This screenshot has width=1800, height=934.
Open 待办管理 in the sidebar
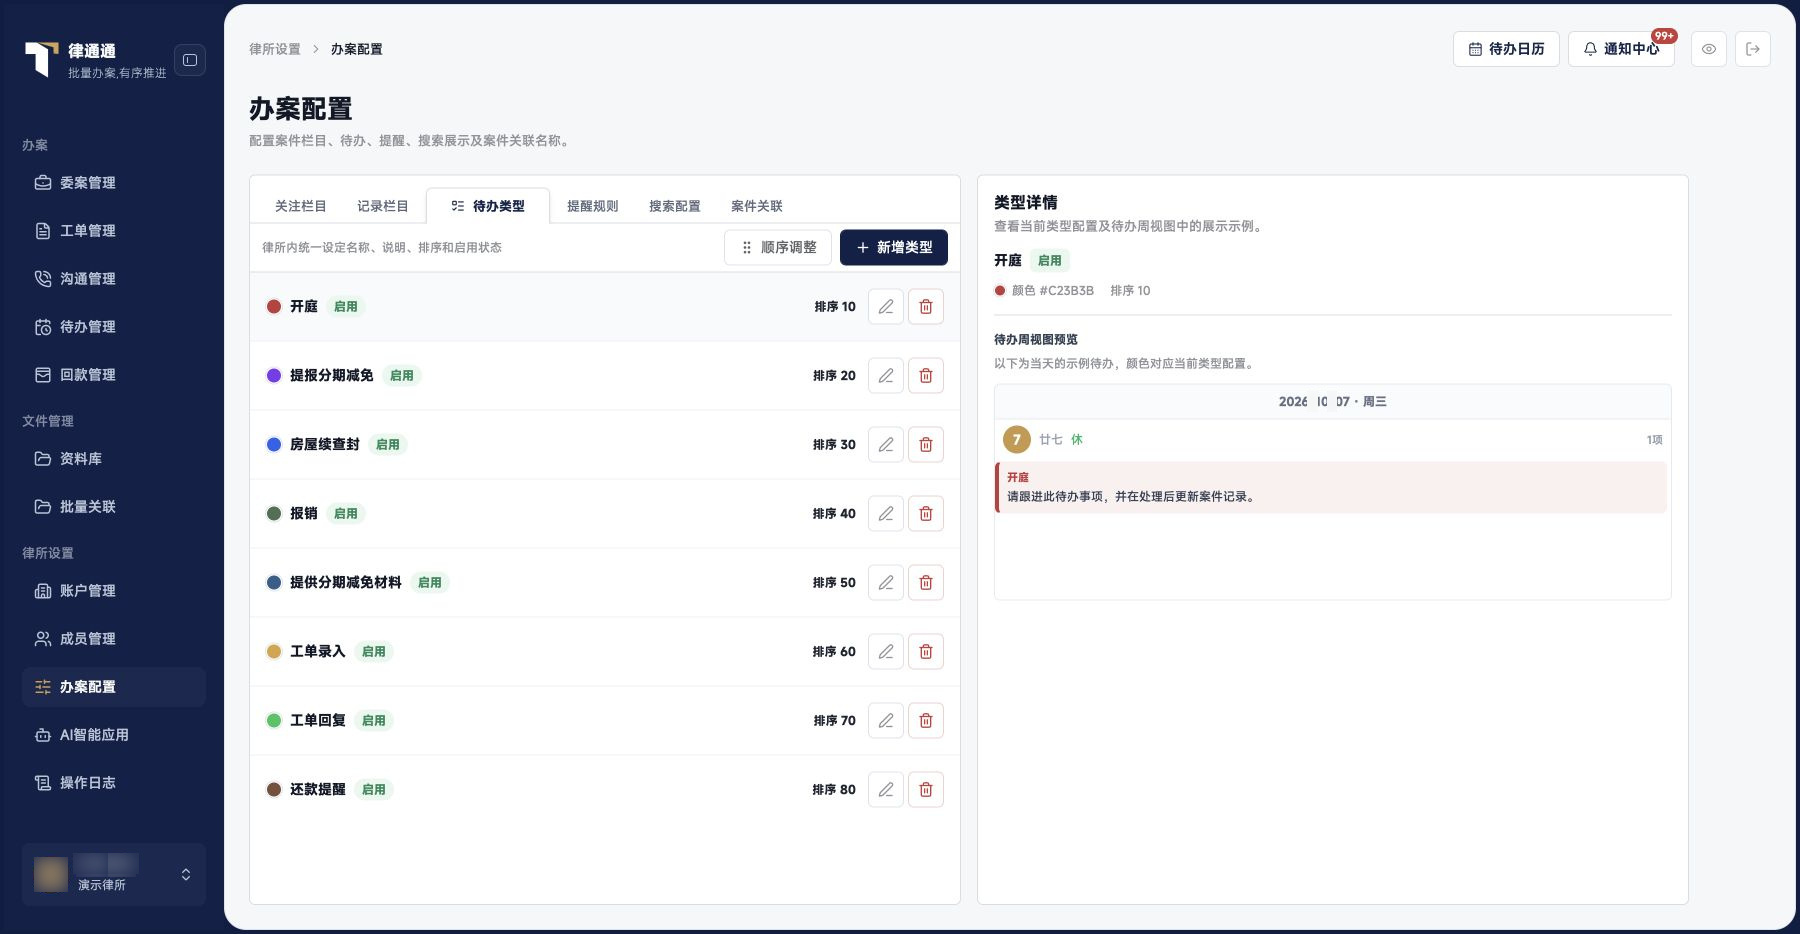point(114,327)
